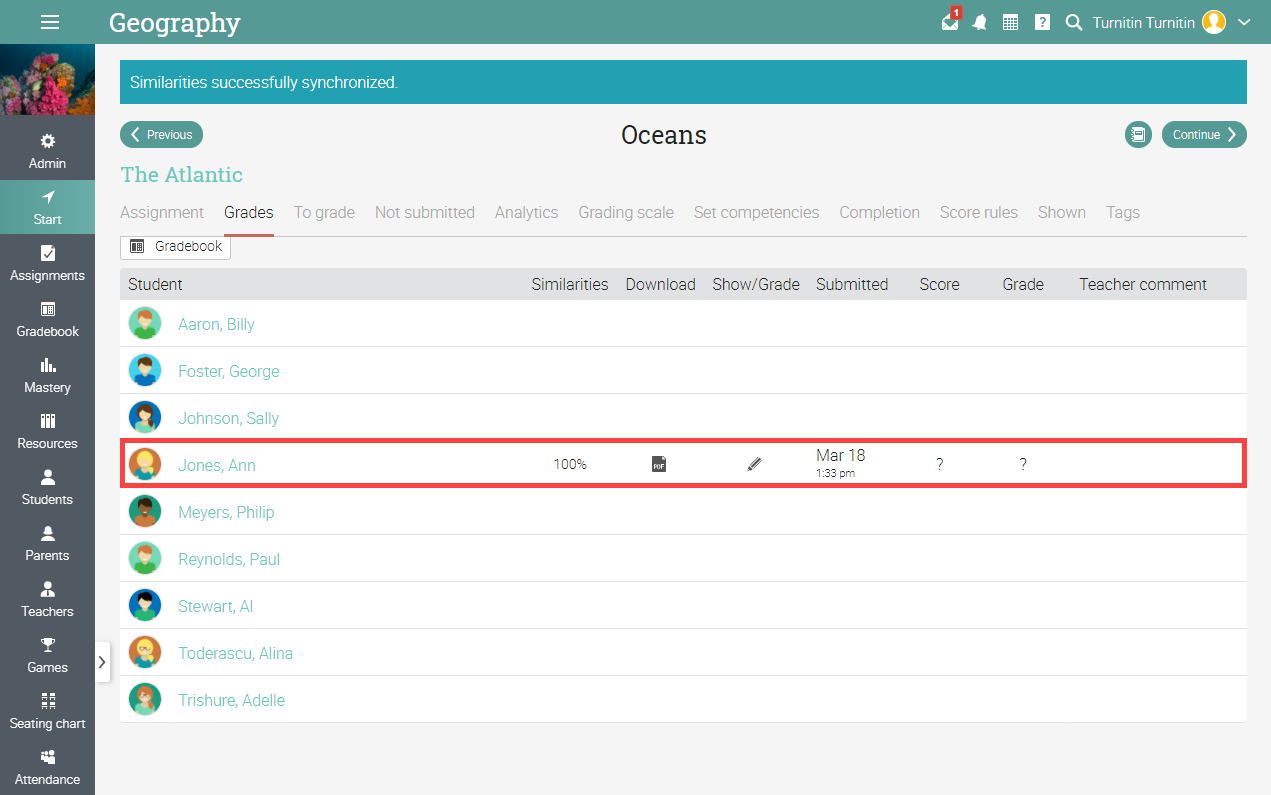
Task: Open the calendar icon in header
Action: tap(1010, 22)
